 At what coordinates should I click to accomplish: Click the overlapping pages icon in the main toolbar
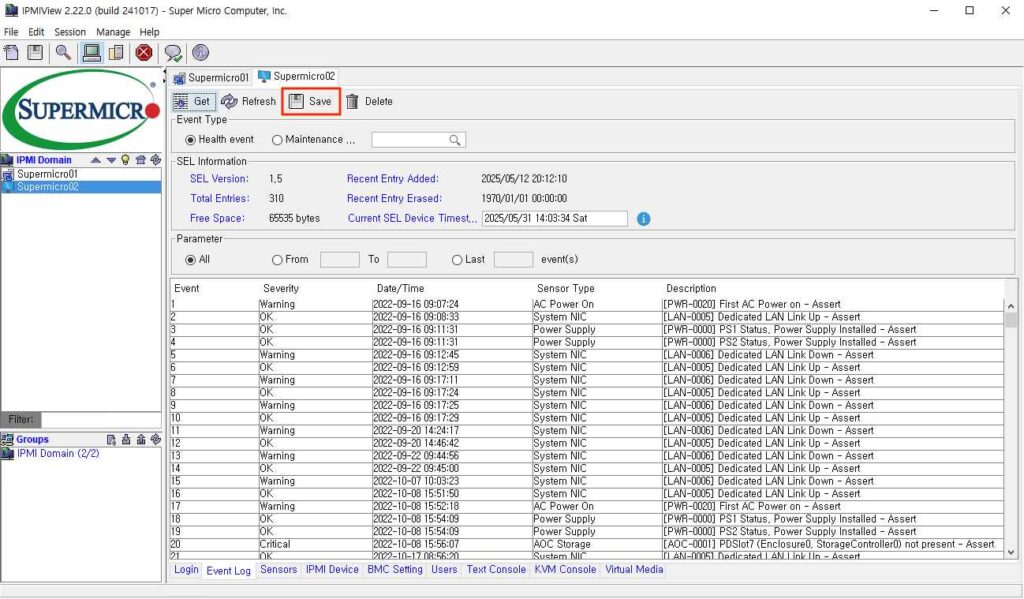(x=116, y=52)
